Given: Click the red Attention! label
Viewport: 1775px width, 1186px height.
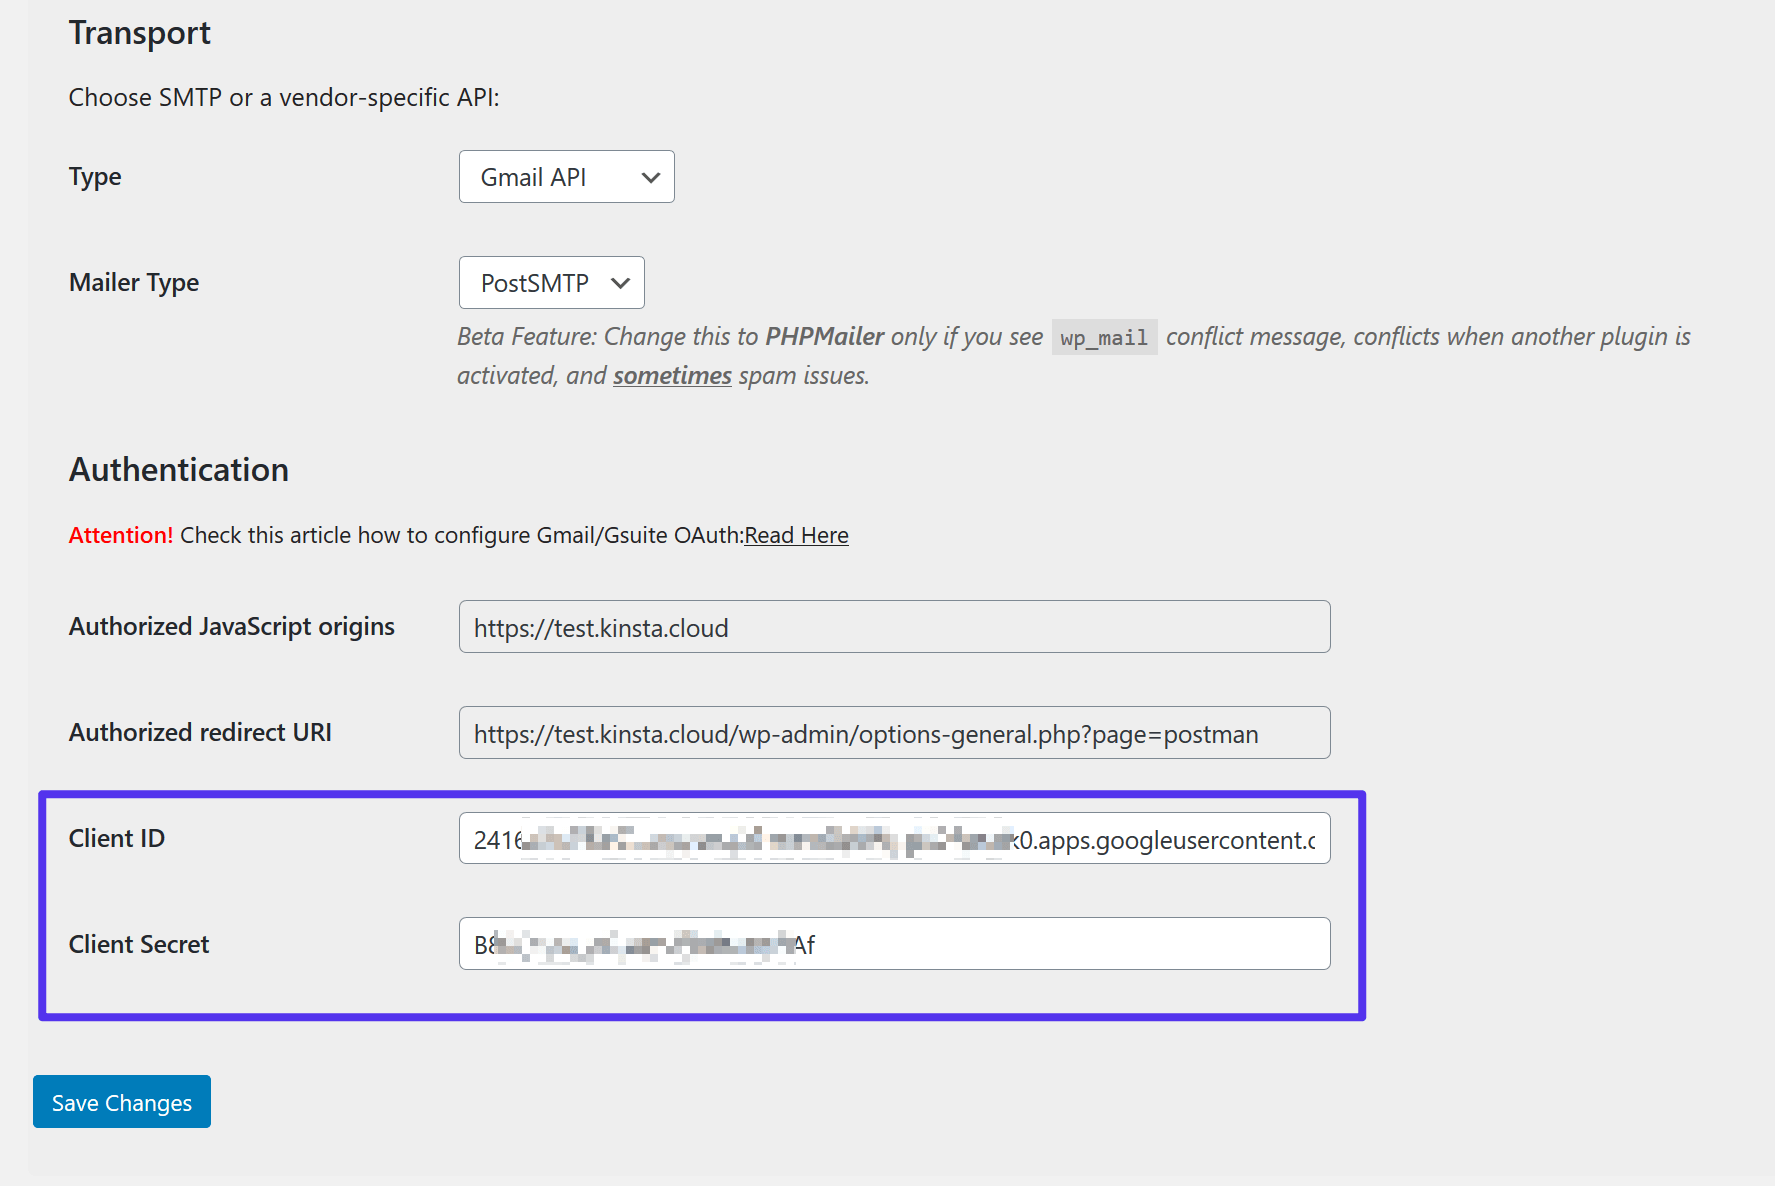Looking at the screenshot, I should click(120, 535).
